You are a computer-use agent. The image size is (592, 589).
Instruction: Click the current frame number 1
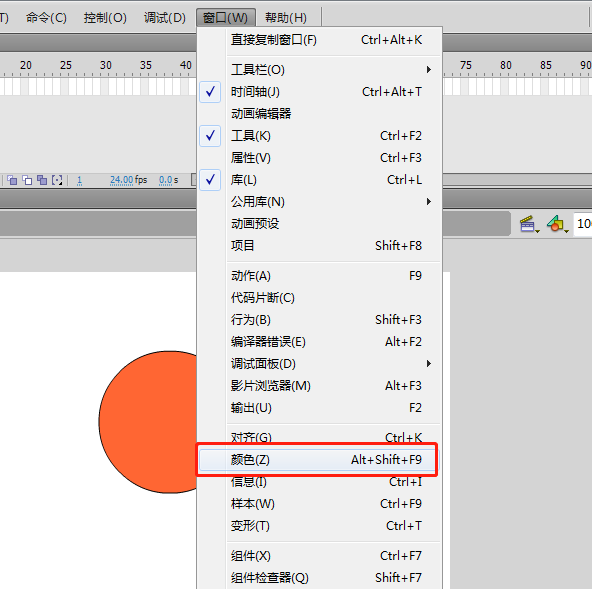pos(79,180)
